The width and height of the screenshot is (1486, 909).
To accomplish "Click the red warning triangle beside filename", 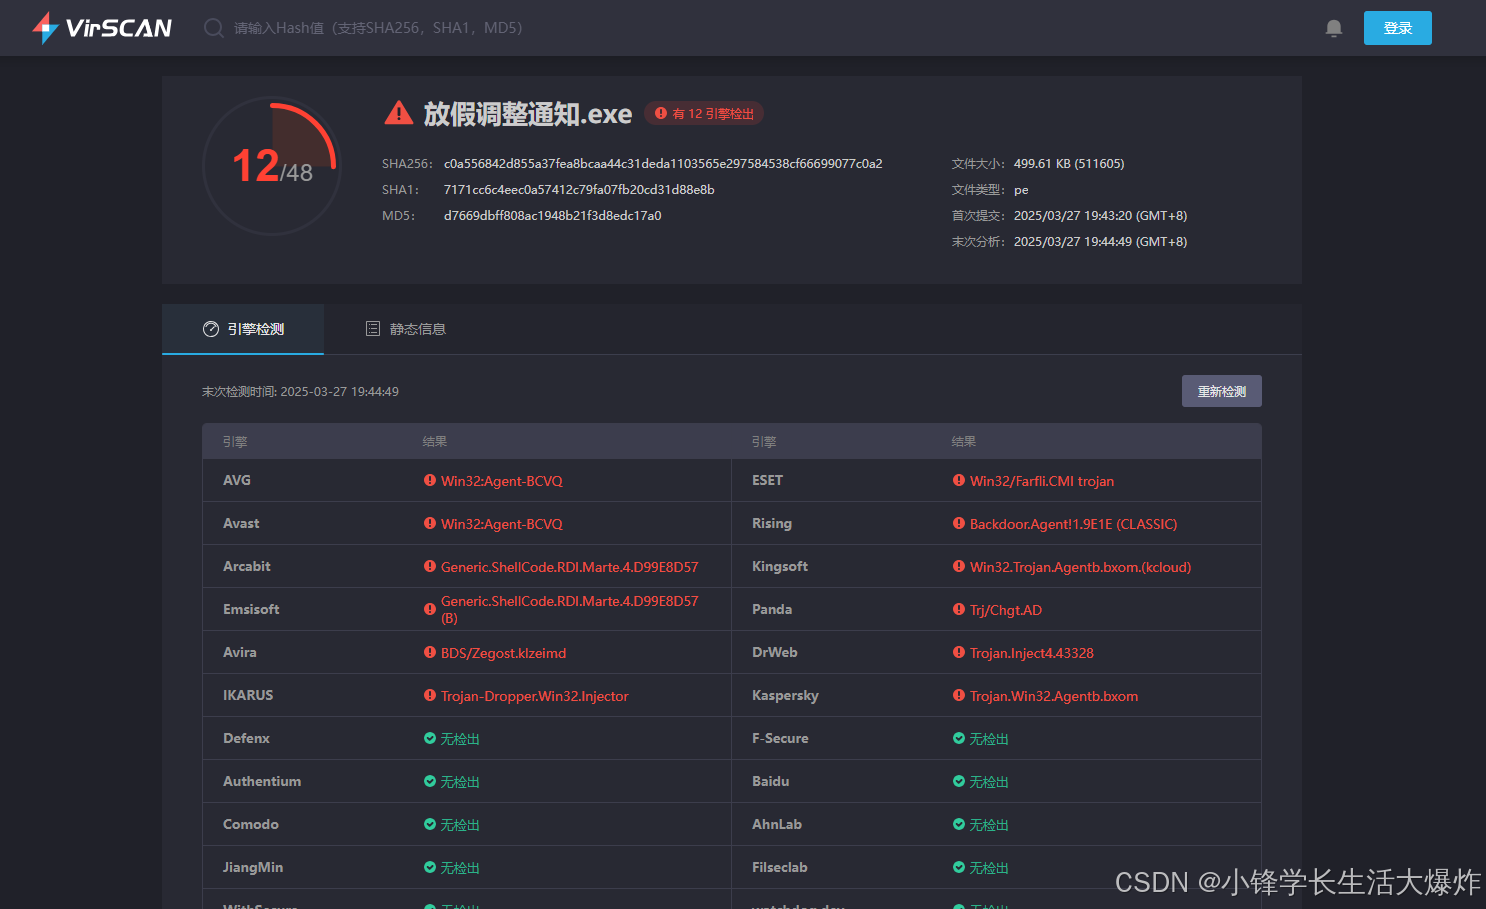I will pos(398,113).
